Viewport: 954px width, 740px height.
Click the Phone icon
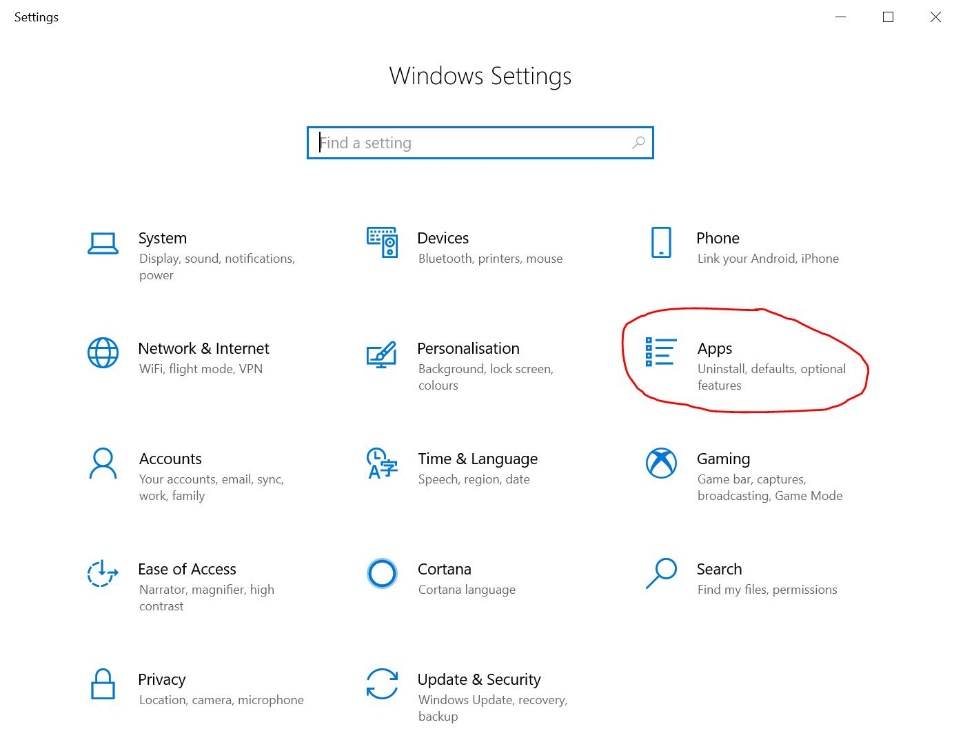tap(661, 242)
